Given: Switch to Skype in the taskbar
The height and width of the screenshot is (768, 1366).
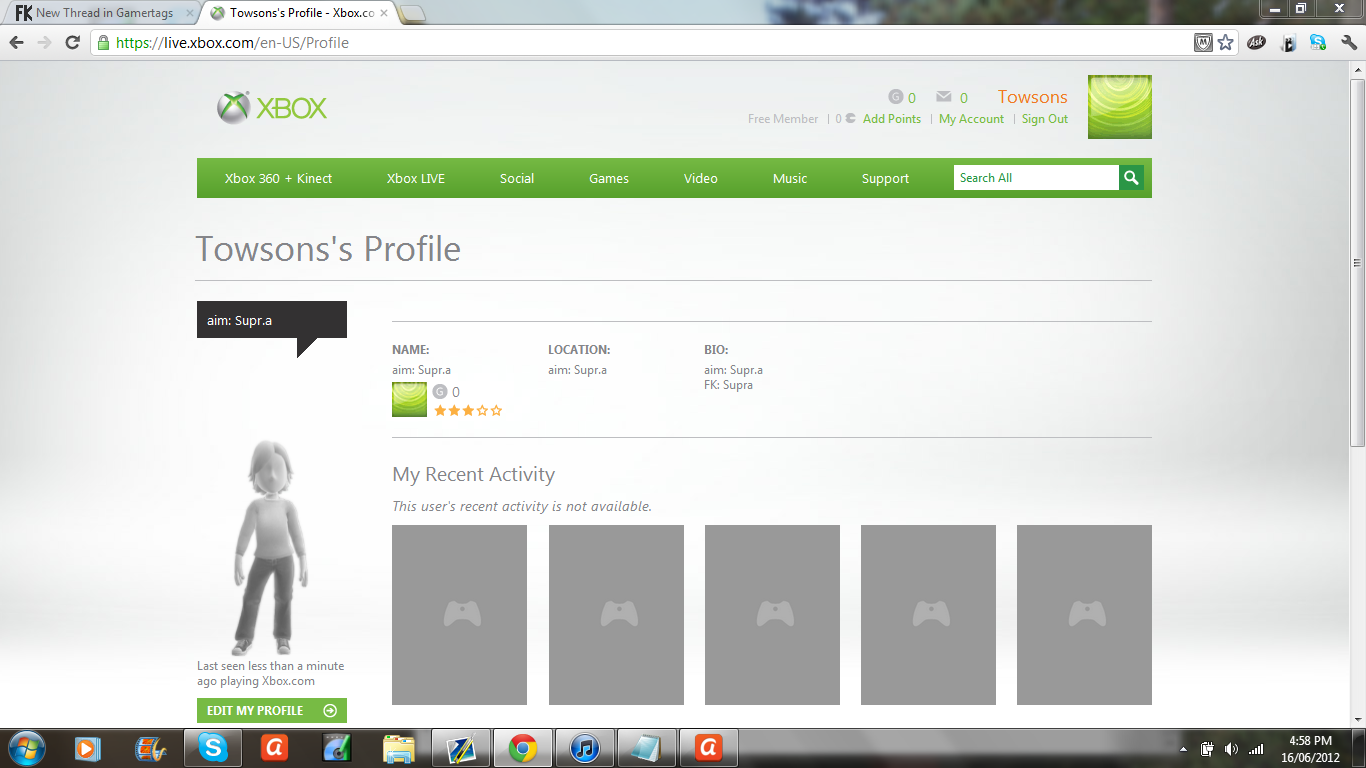Looking at the screenshot, I should [x=212, y=748].
